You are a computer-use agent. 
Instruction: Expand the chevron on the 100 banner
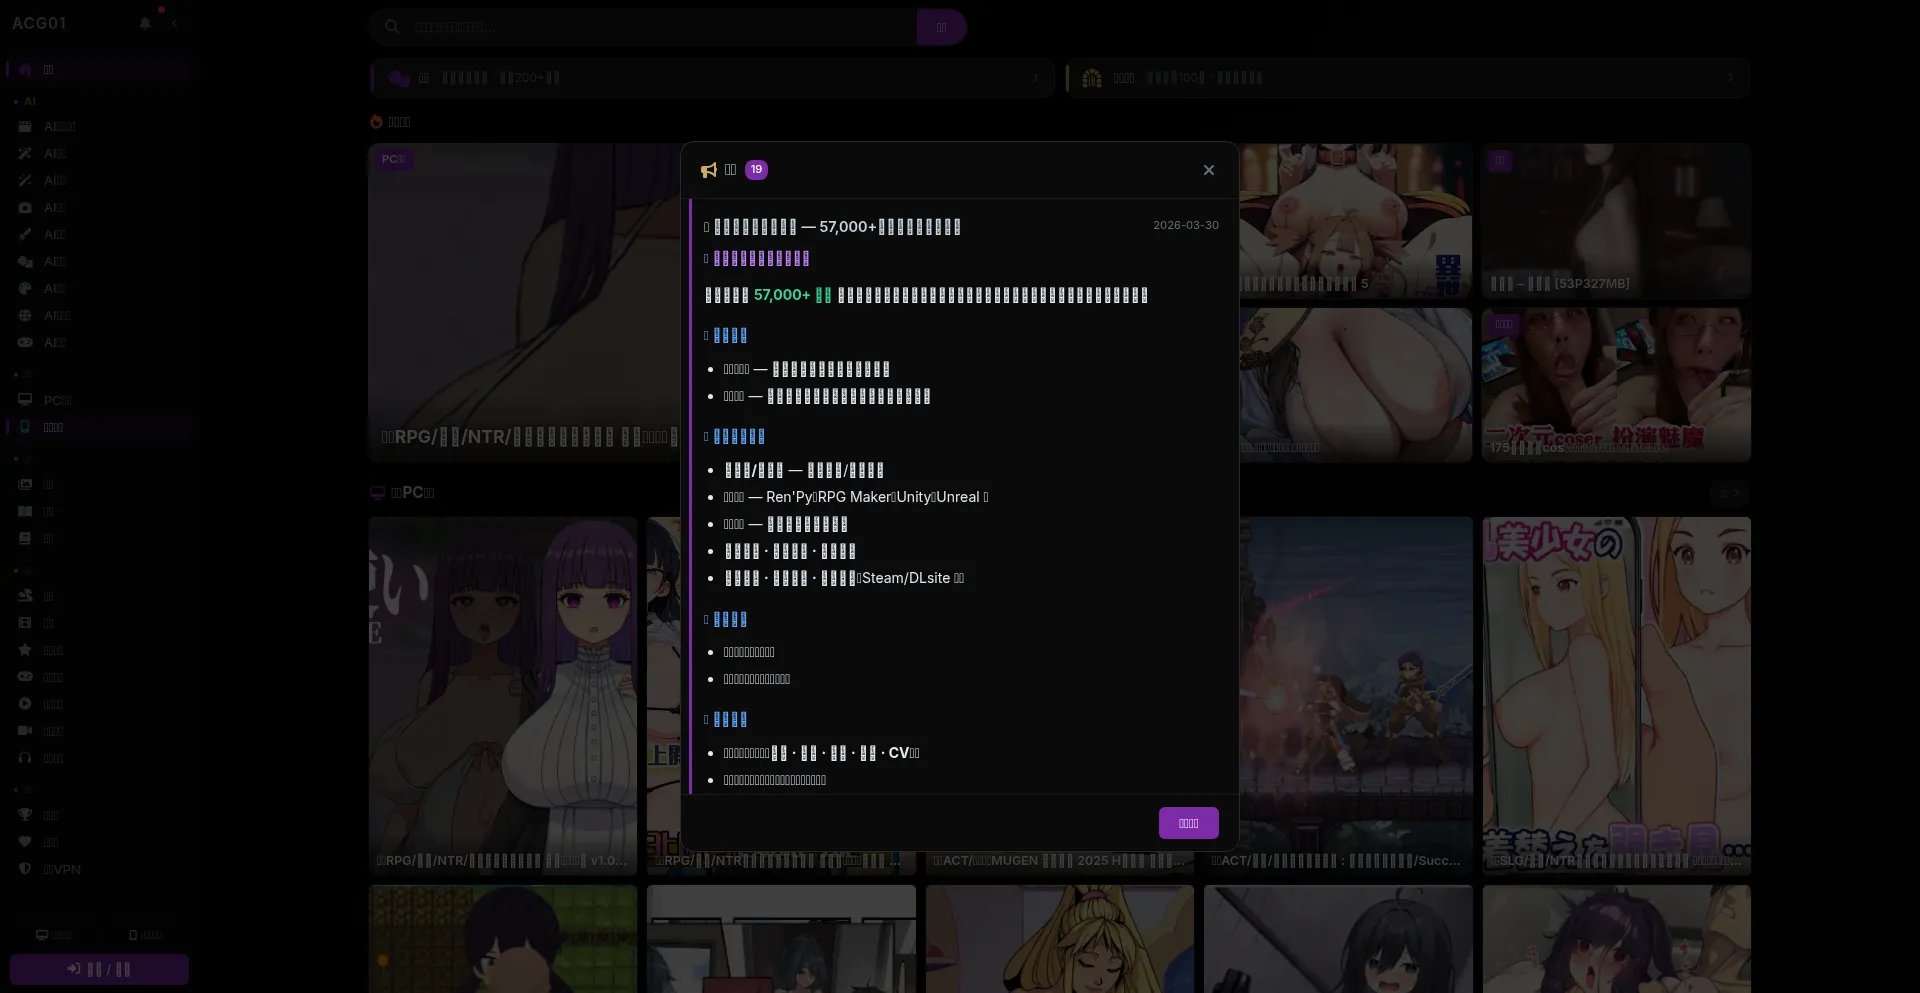pos(1731,78)
